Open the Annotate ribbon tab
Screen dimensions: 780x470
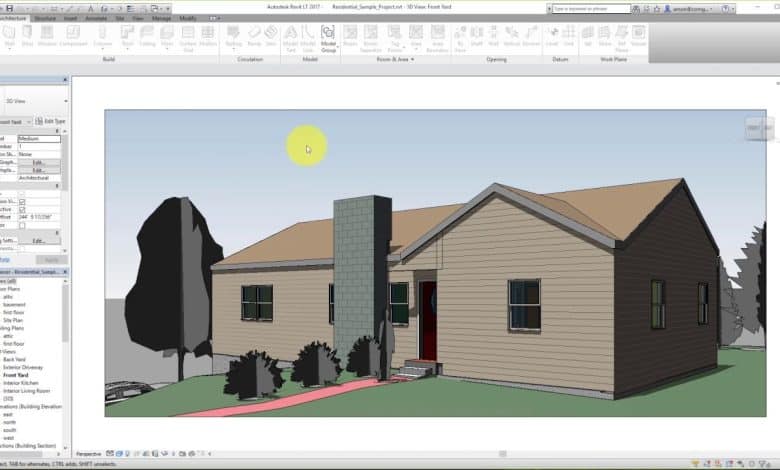(x=96, y=18)
